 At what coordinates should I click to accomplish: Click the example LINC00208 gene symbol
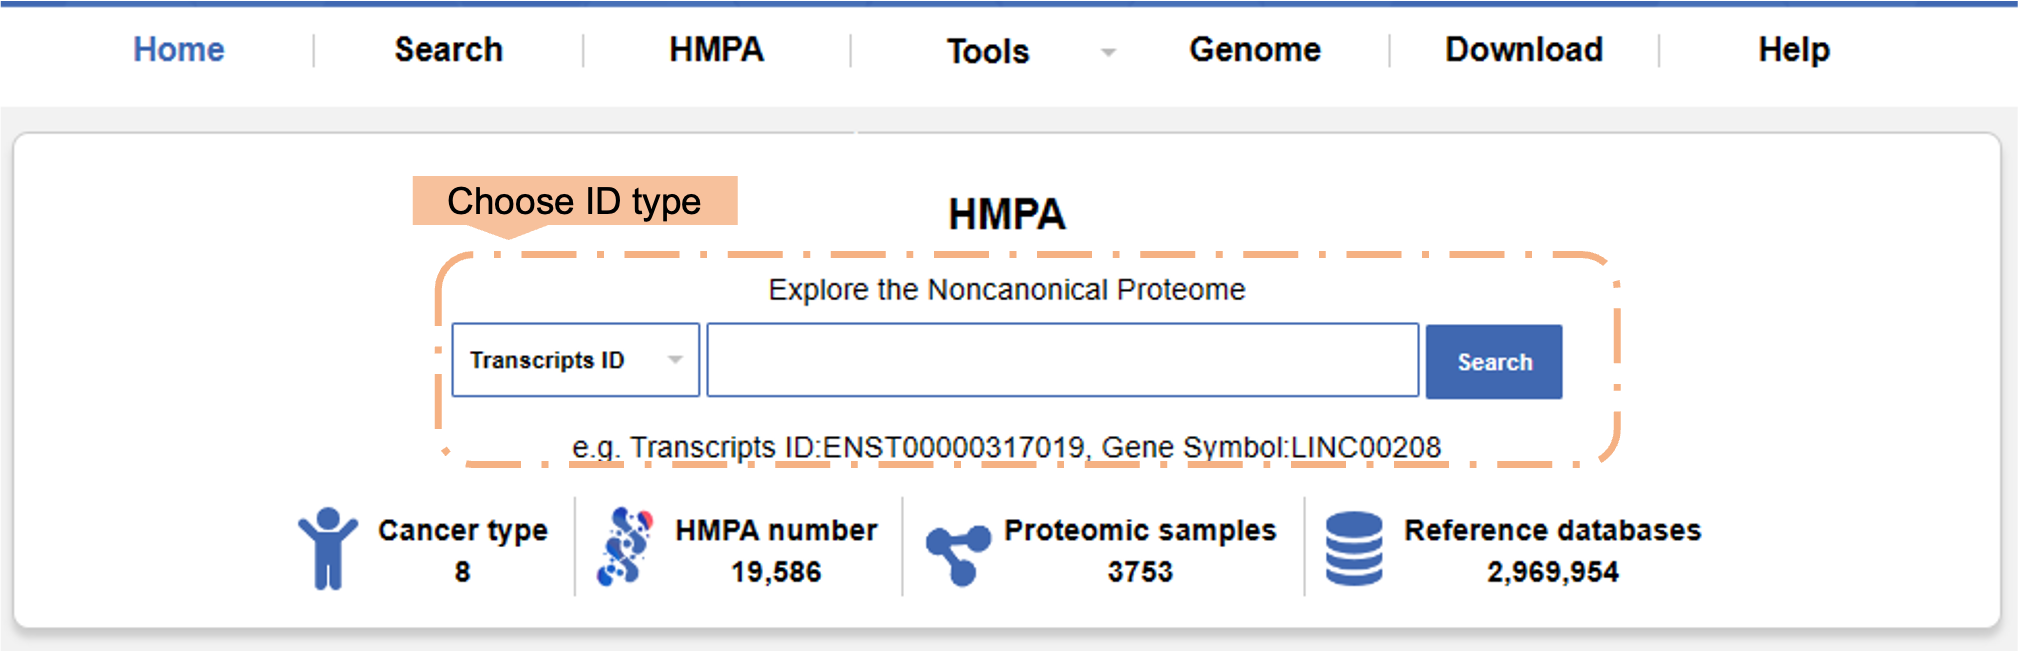click(x=1366, y=447)
